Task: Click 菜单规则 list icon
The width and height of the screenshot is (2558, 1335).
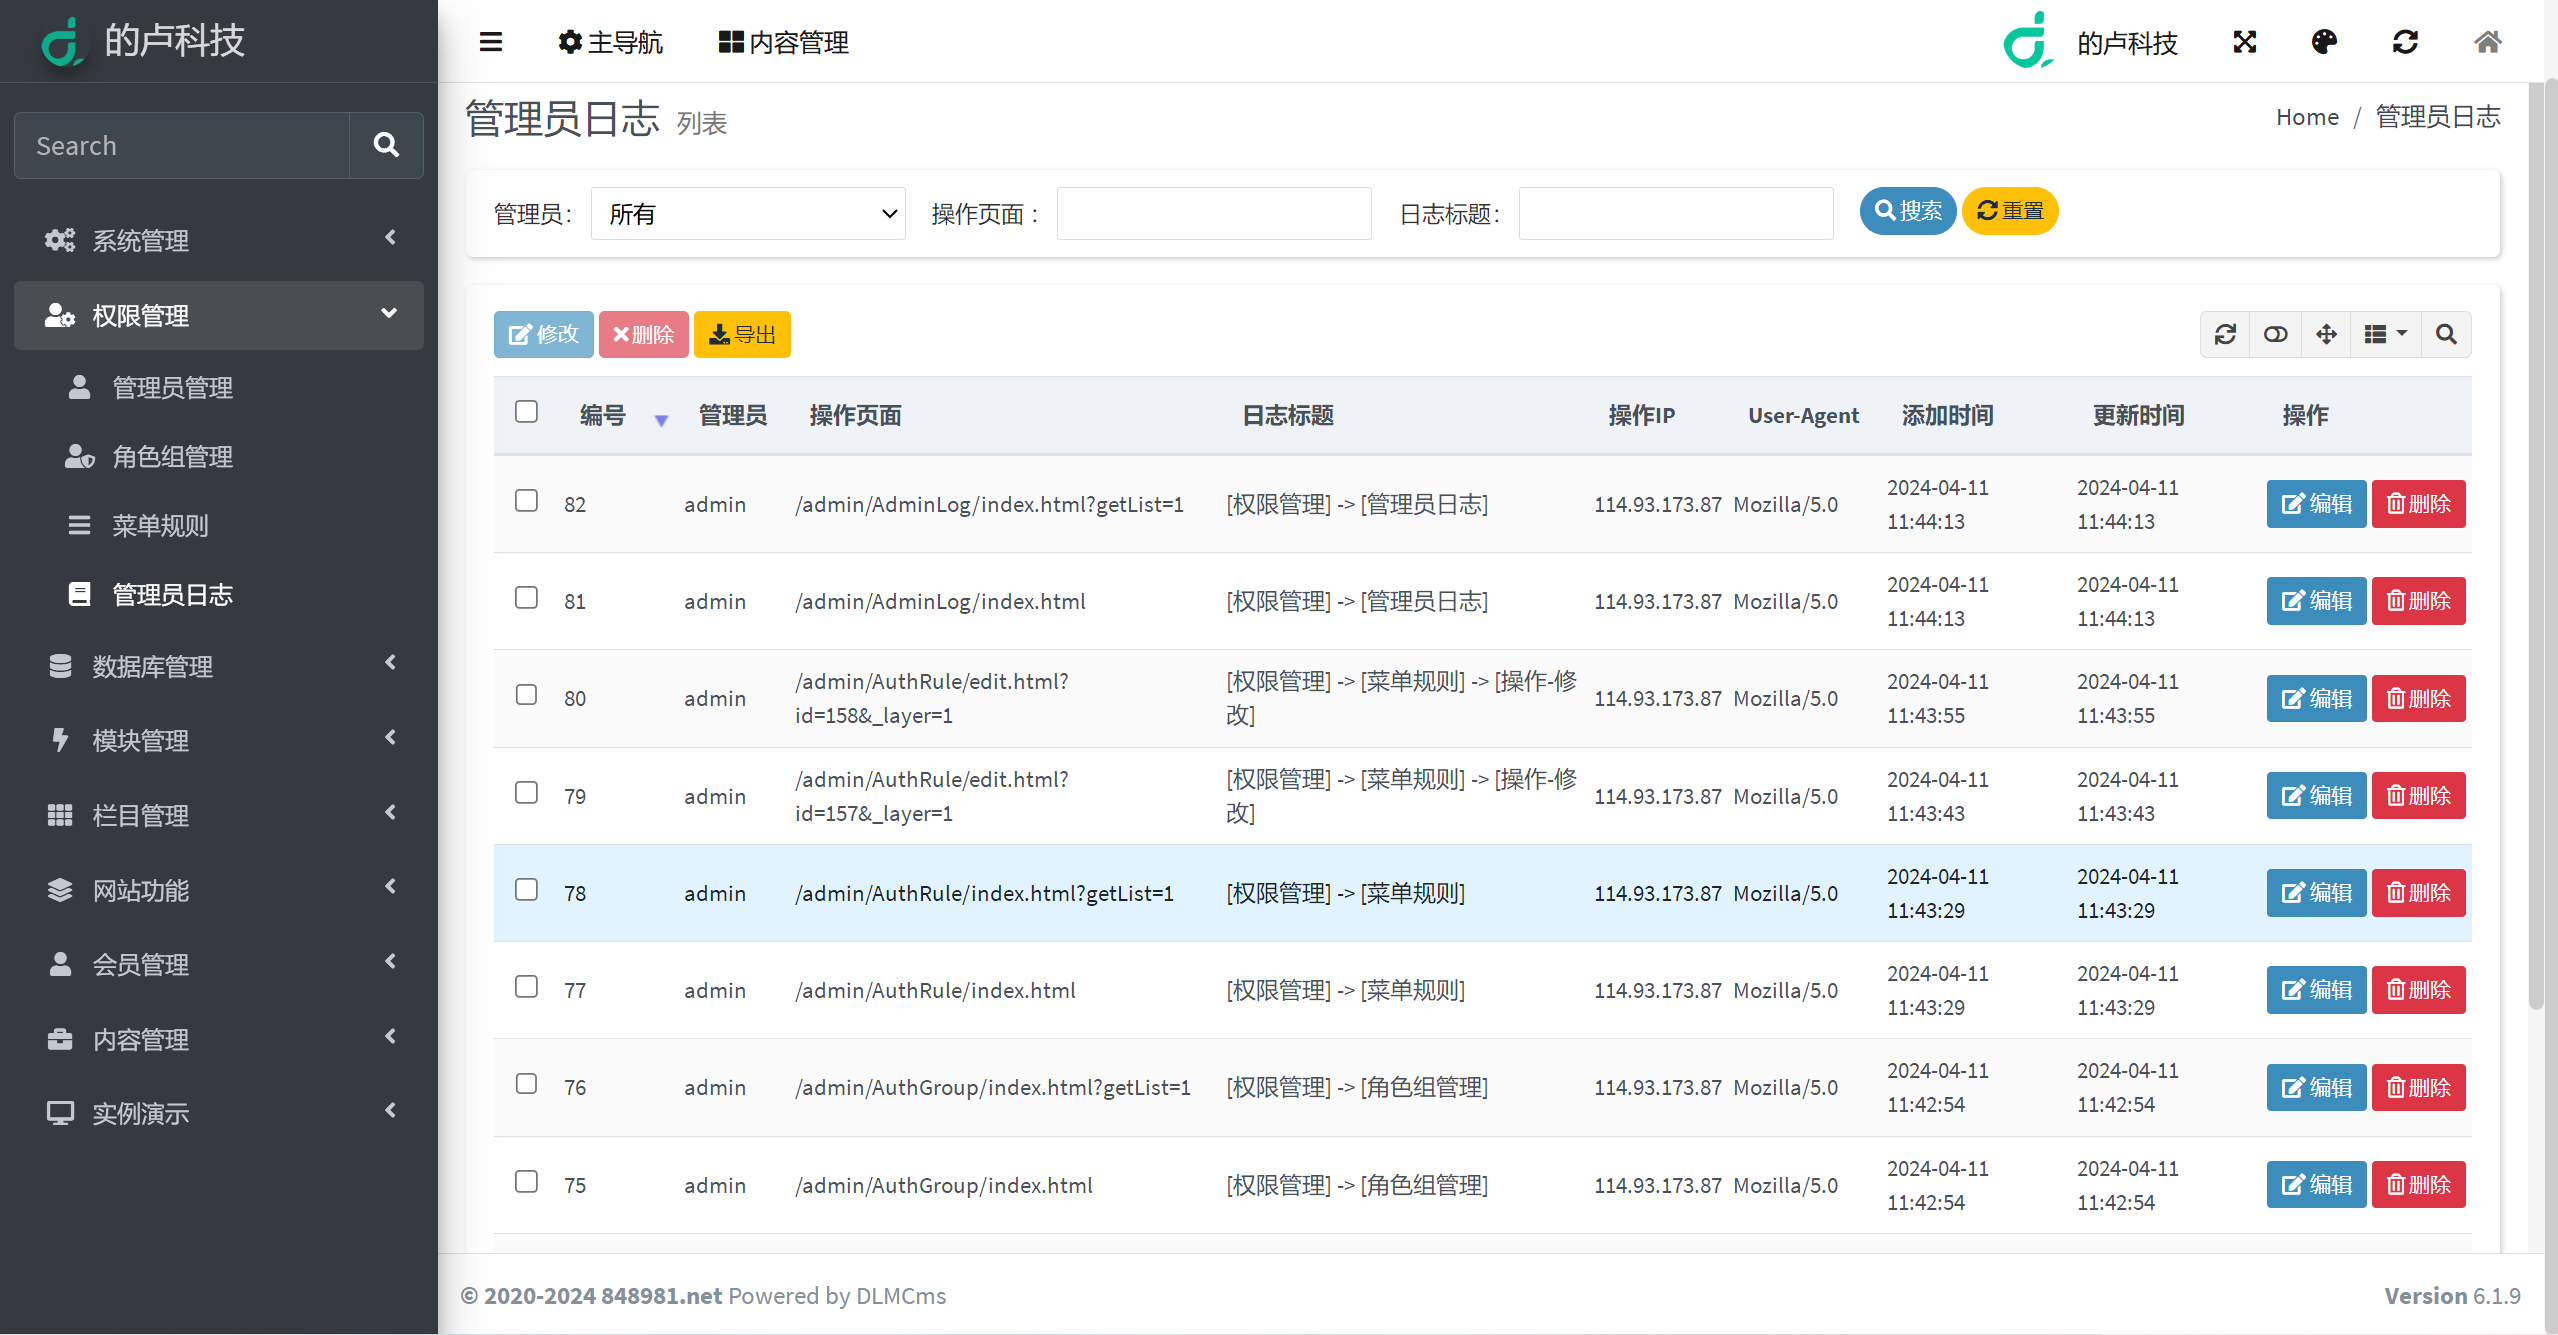Action: pyautogui.click(x=79, y=525)
